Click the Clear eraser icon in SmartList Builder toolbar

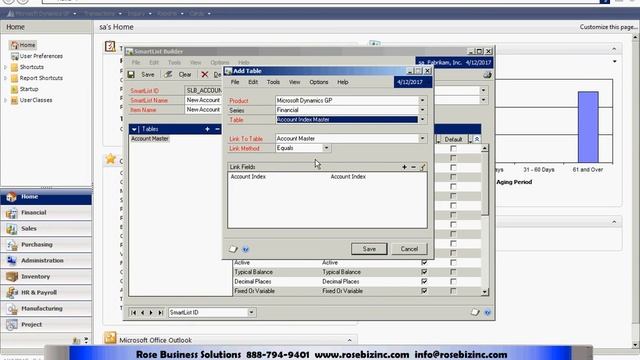coord(168,74)
